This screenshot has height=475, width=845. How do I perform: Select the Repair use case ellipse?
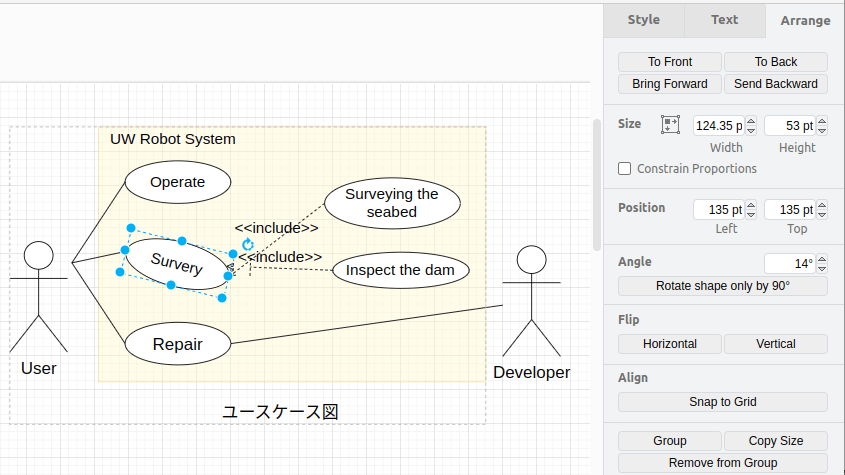[x=178, y=344]
